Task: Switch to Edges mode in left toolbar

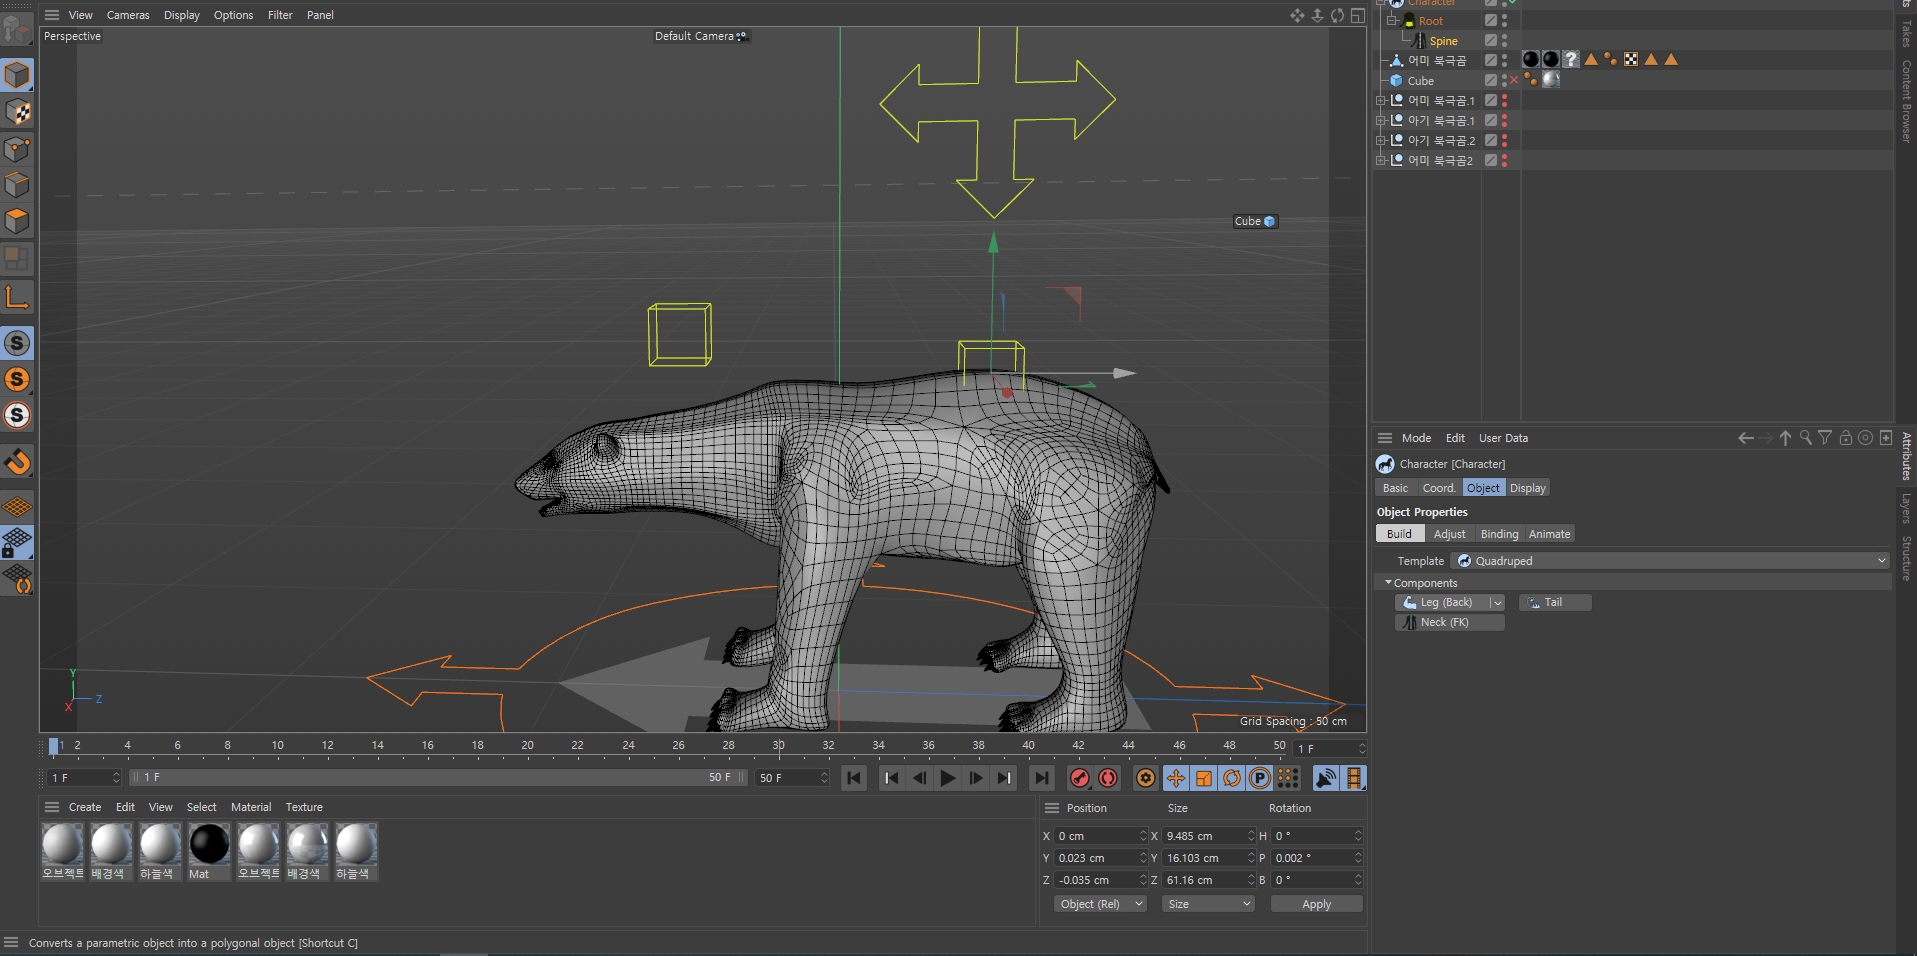Action: point(17,185)
